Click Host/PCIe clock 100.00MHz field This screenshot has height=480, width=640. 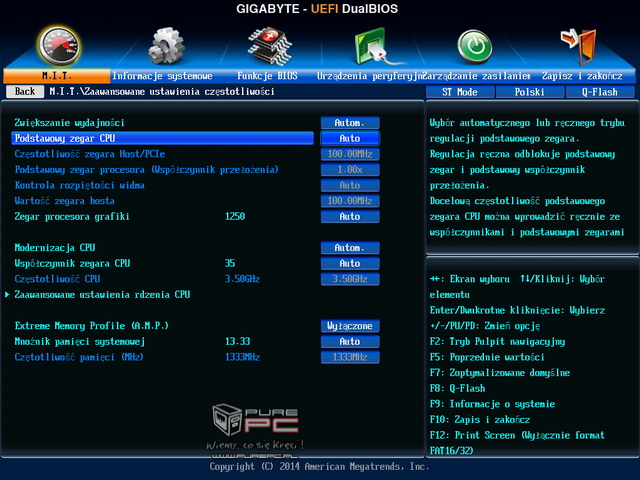[x=350, y=154]
